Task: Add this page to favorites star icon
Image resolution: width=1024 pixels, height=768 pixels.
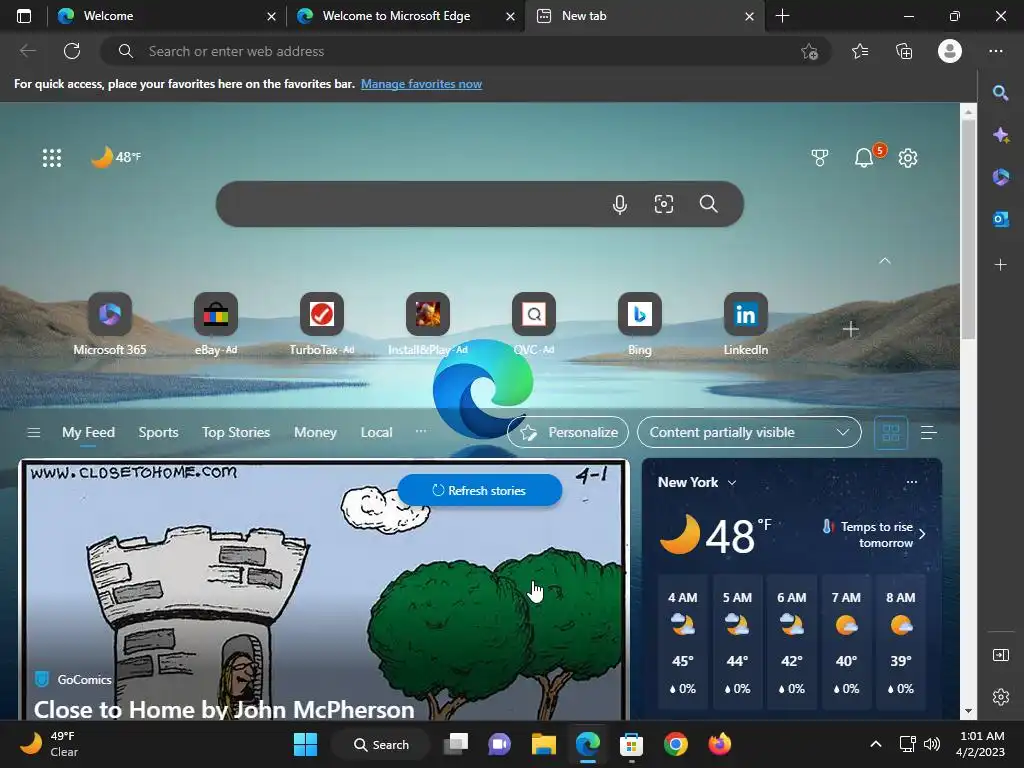Action: [x=809, y=51]
